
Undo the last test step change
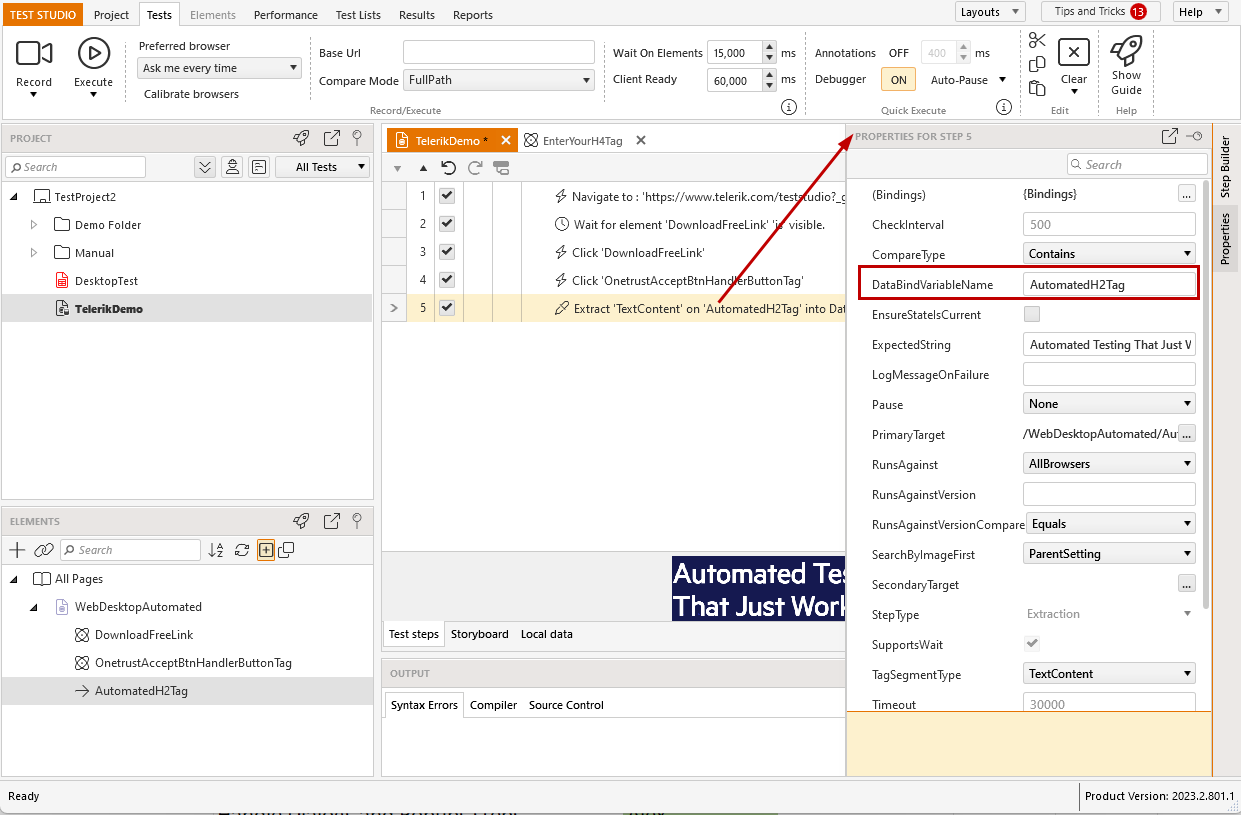(x=449, y=167)
